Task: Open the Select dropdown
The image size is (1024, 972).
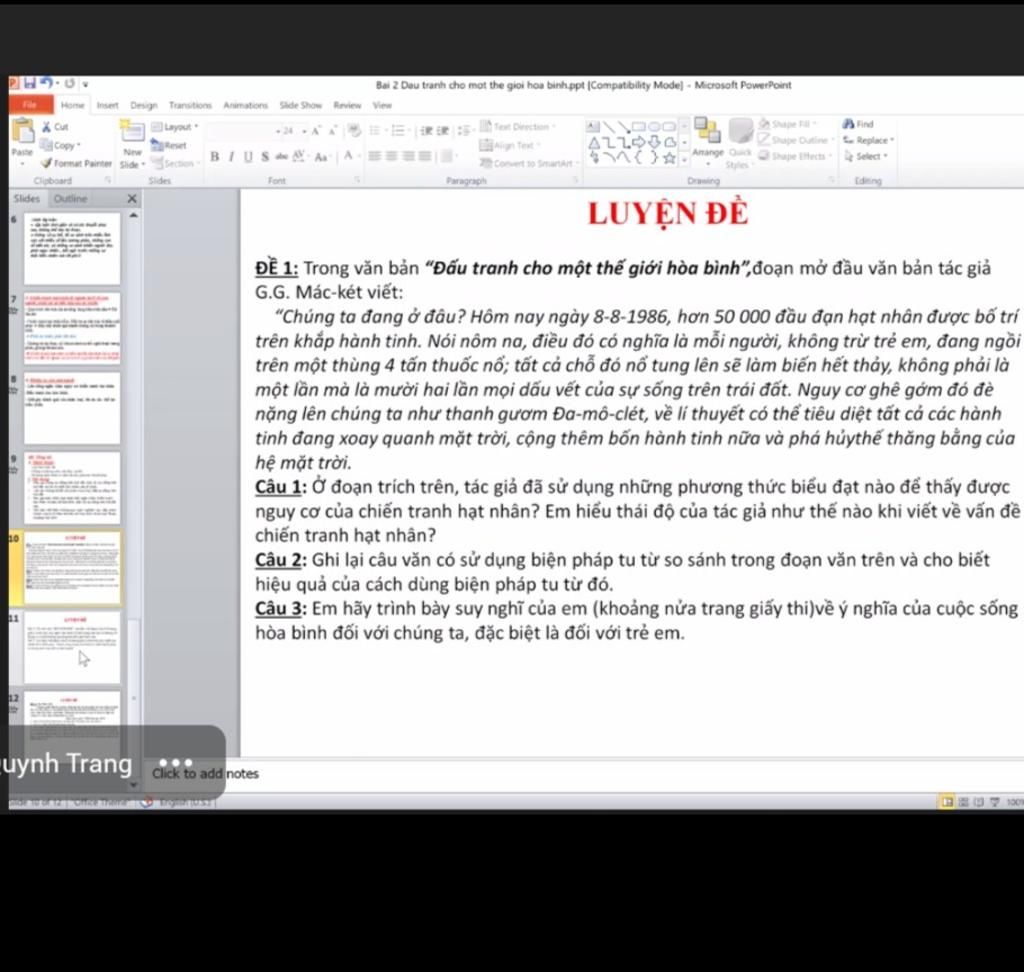Action: [866, 156]
